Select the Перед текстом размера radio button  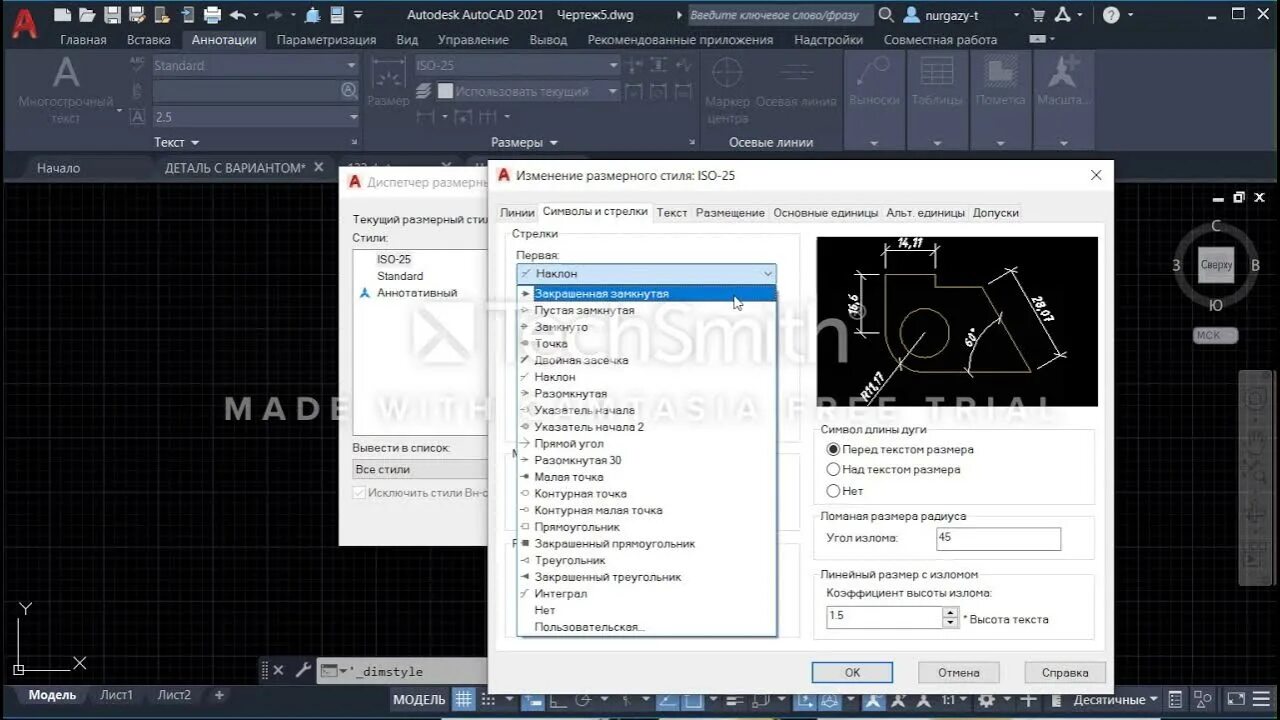pos(833,450)
